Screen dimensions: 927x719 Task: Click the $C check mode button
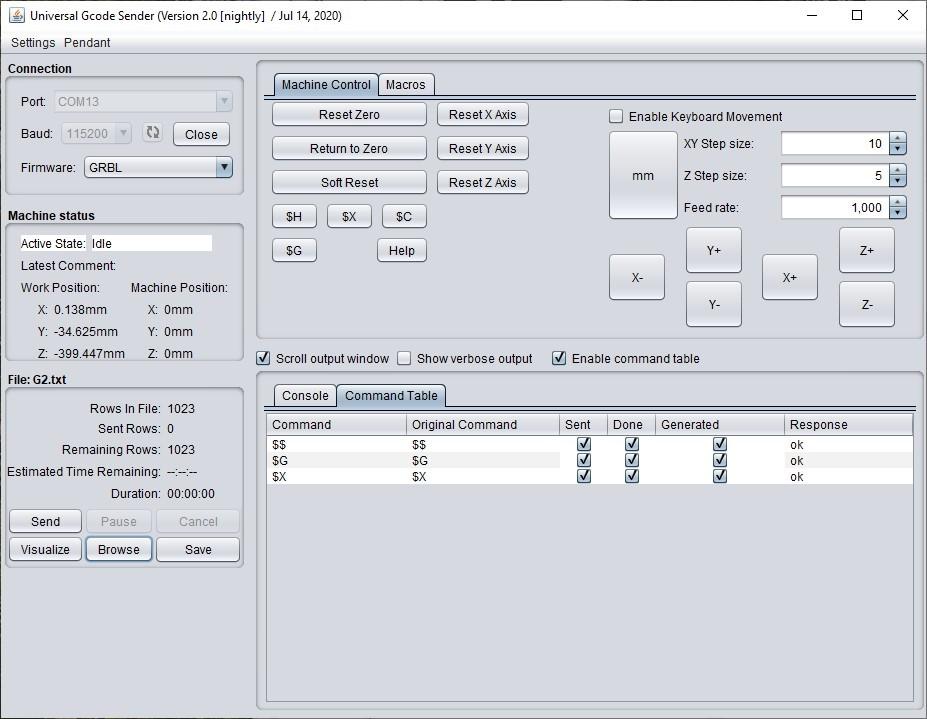[x=404, y=216]
